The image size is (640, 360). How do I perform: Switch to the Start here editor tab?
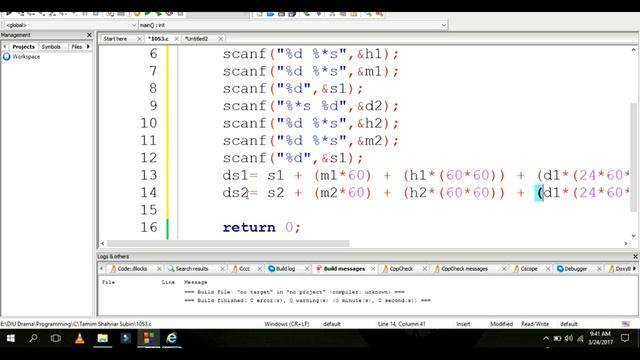[x=116, y=39]
